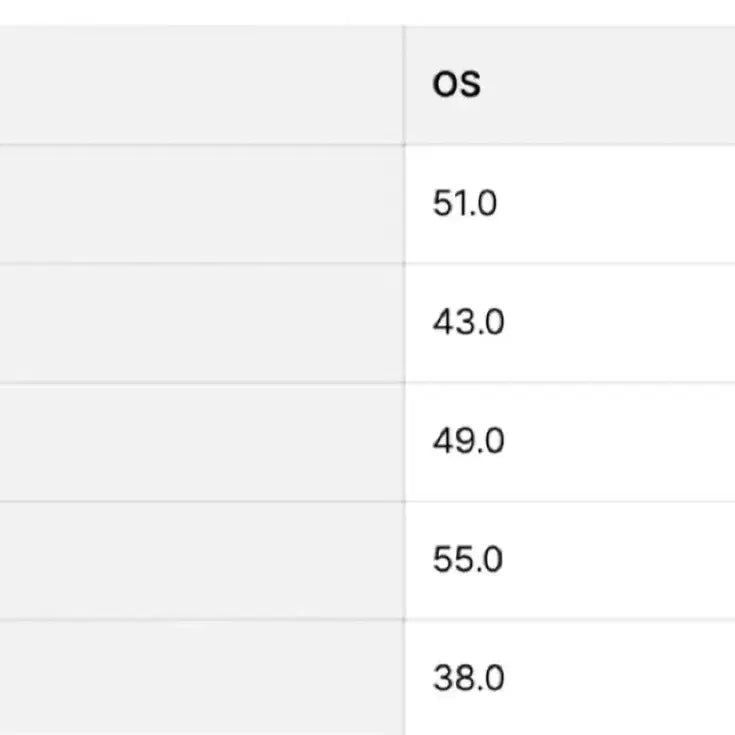Click the blank header cell left of OS
The width and height of the screenshot is (735, 735).
click(x=200, y=84)
